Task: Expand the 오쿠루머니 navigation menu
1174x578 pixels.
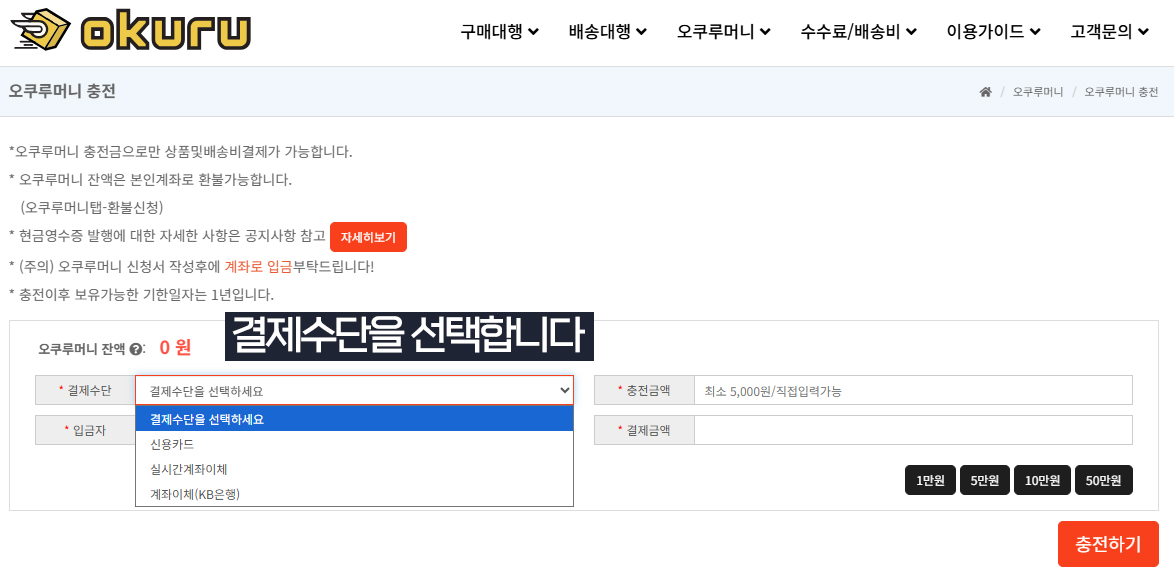Action: click(x=724, y=31)
